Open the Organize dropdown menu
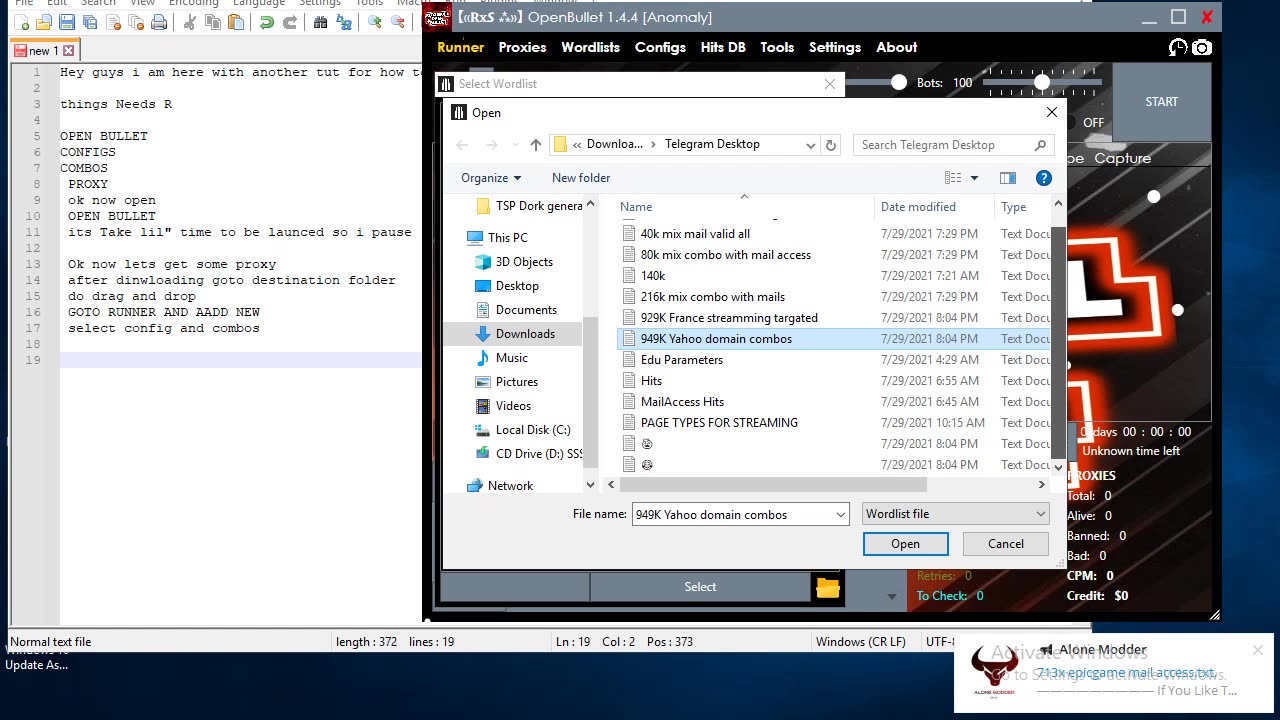This screenshot has height=720, width=1280. [491, 178]
